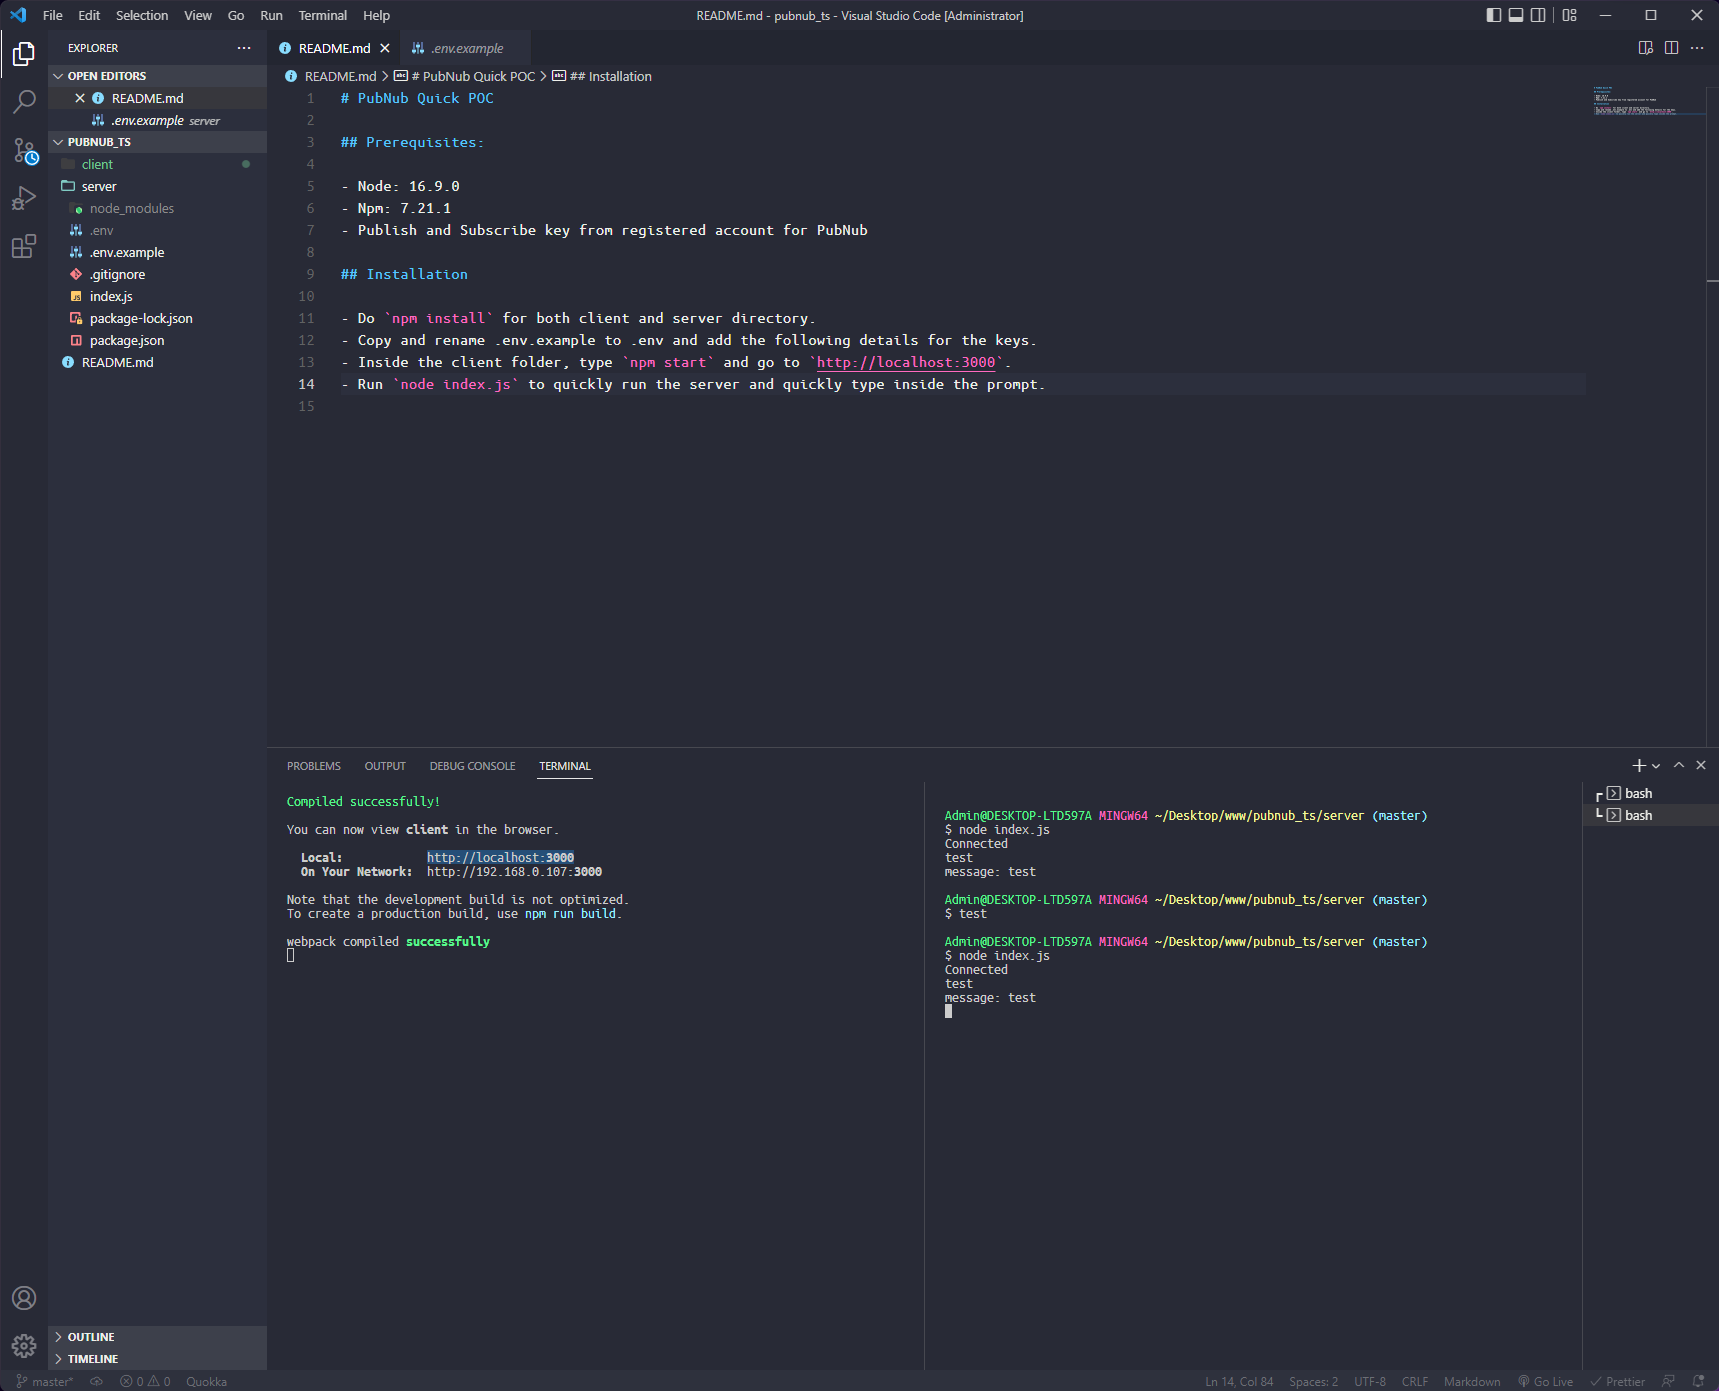Viewport: 1719px width, 1391px height.
Task: Switch to the .env.example editor tab
Action: (x=466, y=48)
